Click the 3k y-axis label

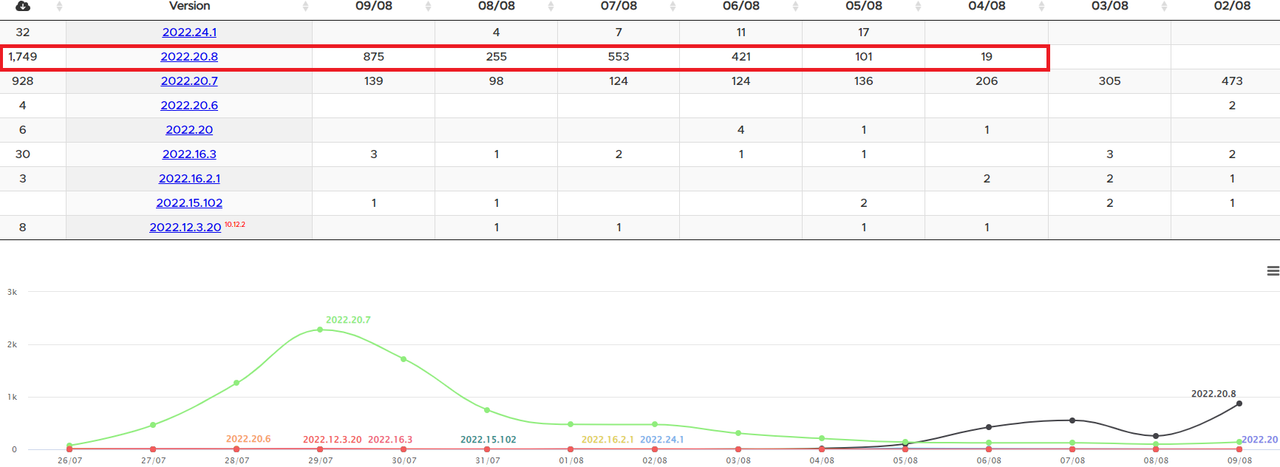(x=12, y=292)
